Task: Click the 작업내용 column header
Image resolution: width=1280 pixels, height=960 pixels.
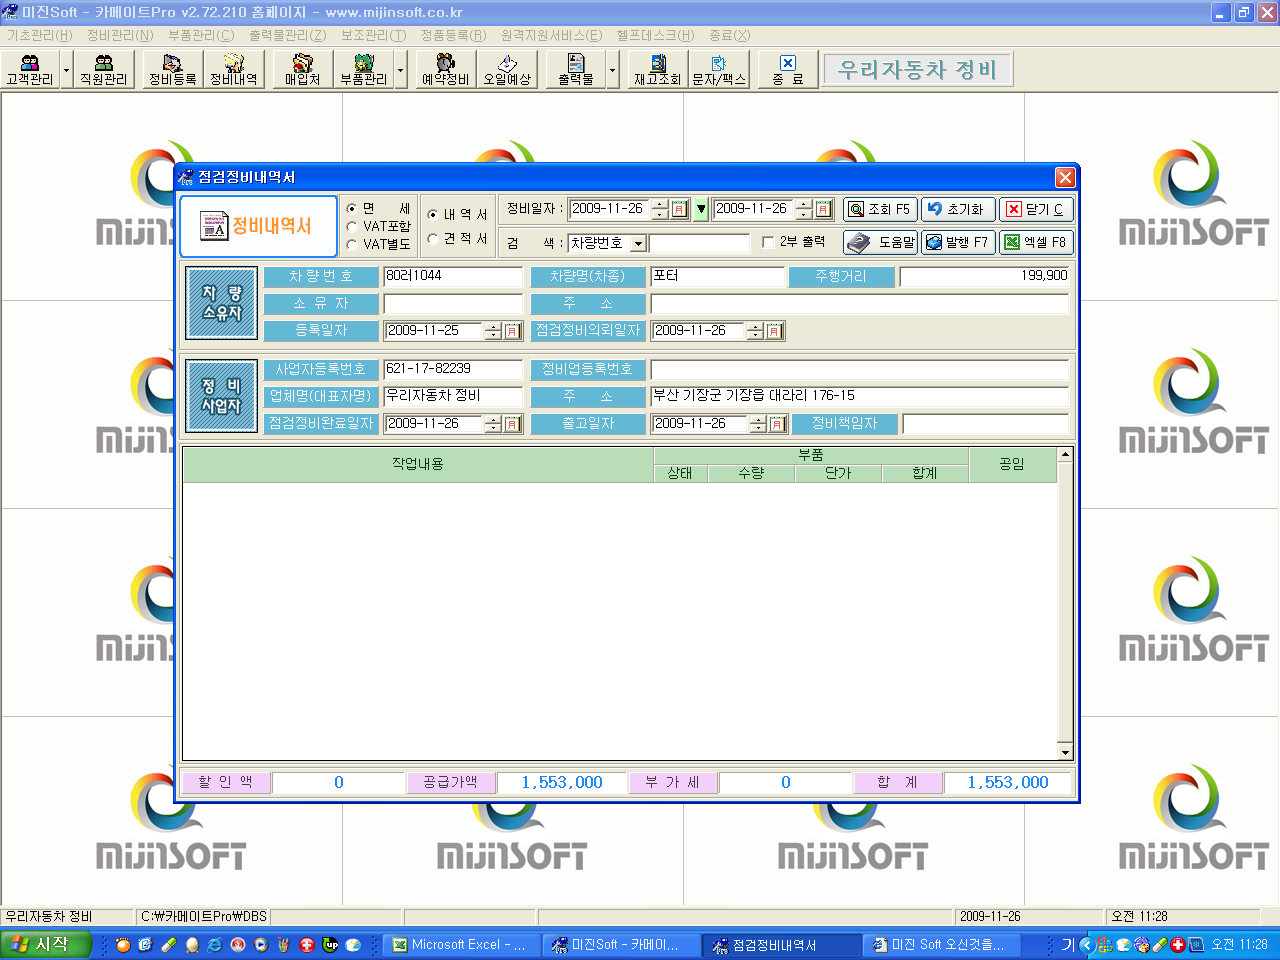Action: click(x=418, y=465)
